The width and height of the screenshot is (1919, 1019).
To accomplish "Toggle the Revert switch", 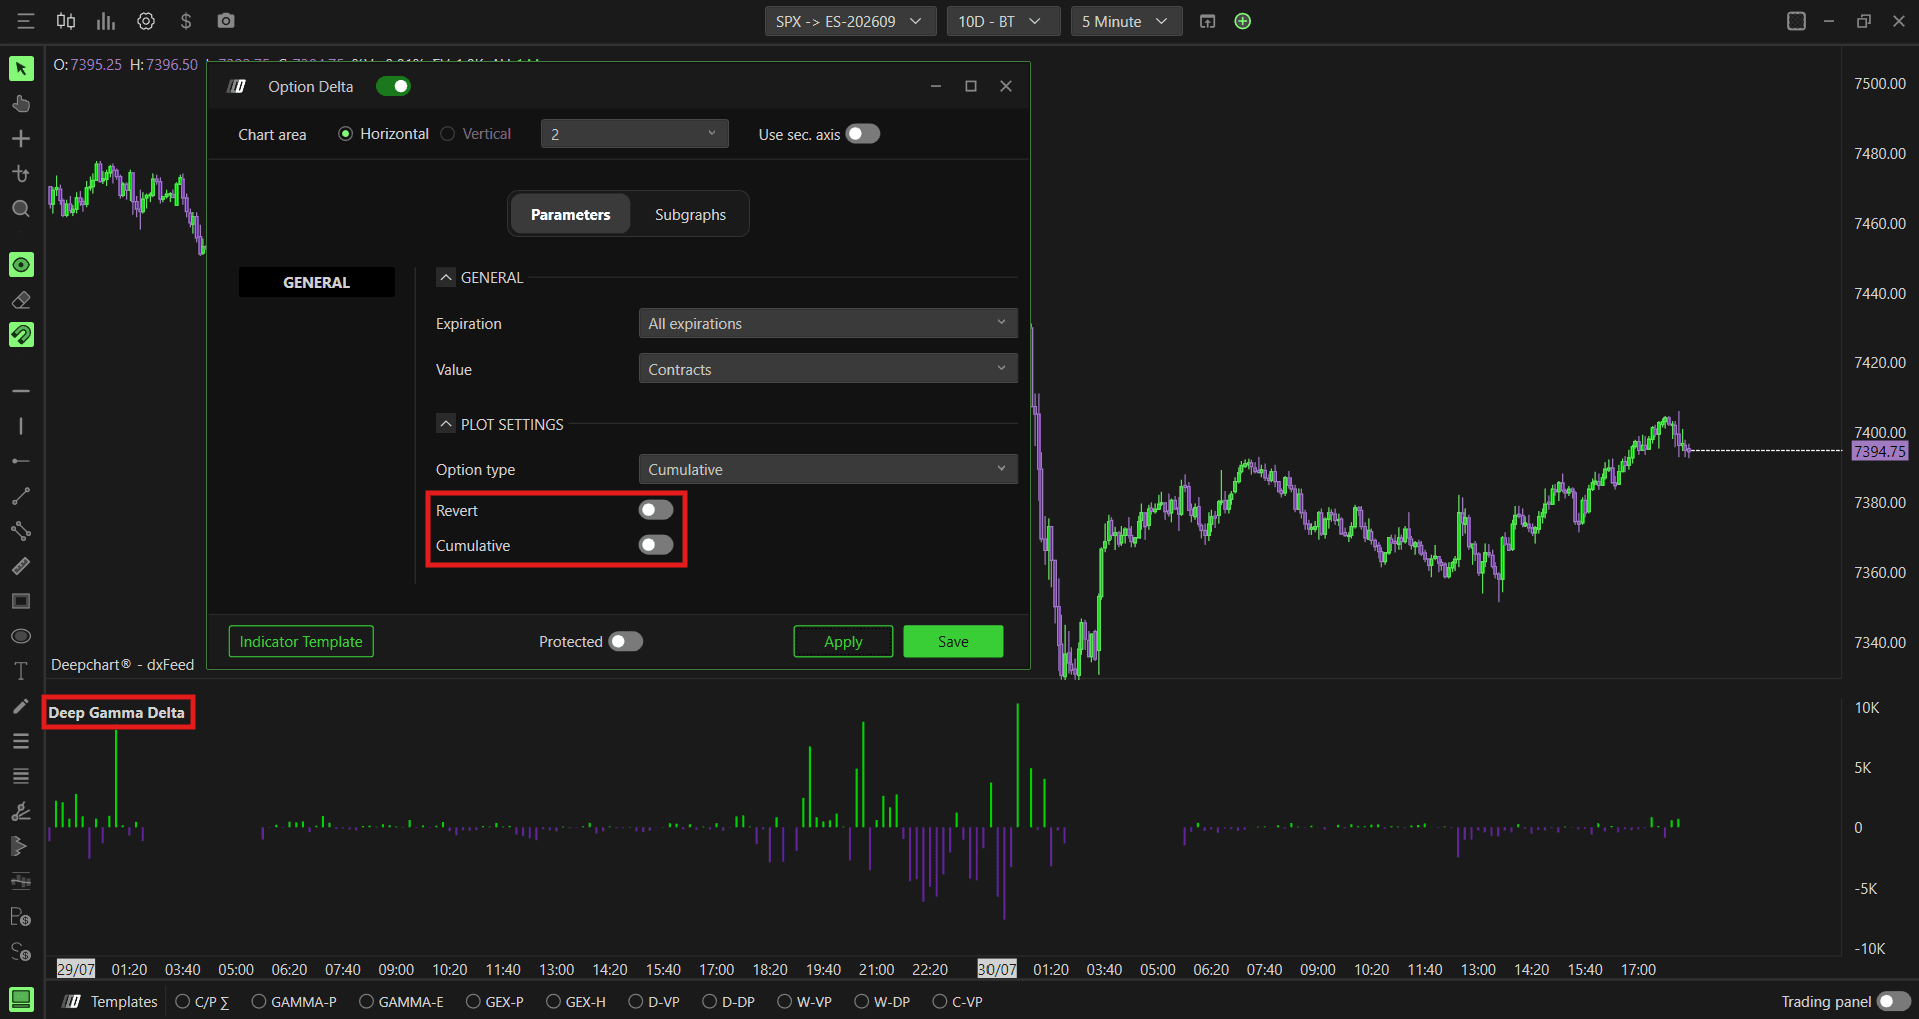I will (656, 510).
